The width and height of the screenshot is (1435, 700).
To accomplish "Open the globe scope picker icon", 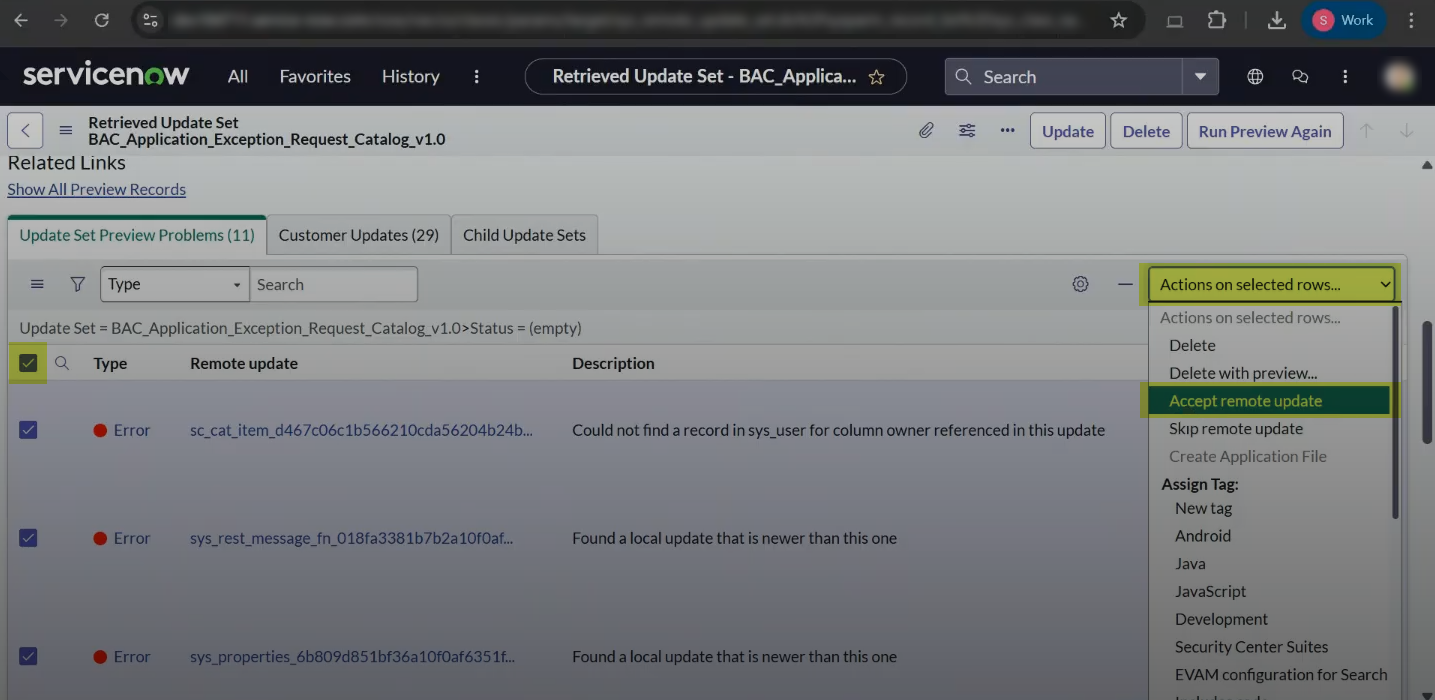I will pos(1255,77).
